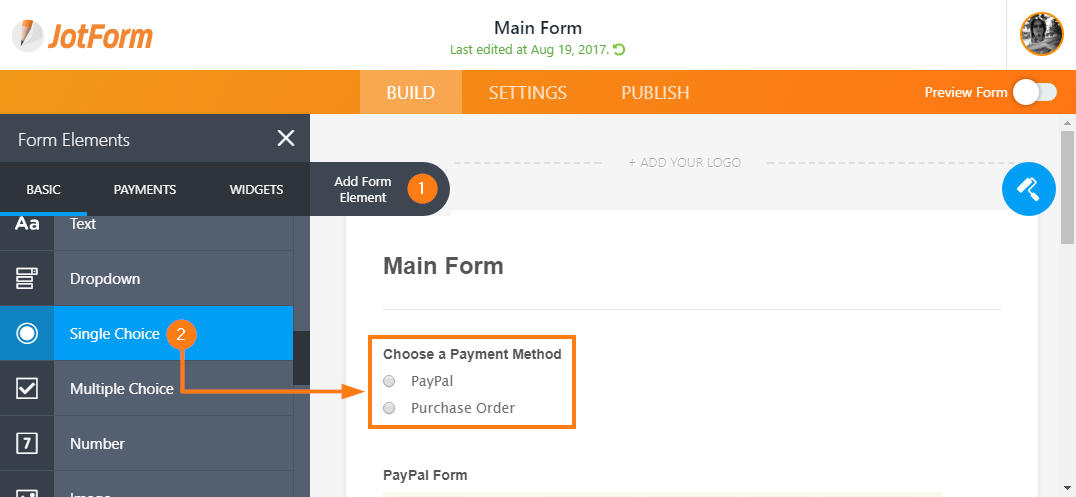Select the Dropdown element icon
The width and height of the screenshot is (1076, 497).
coord(27,279)
